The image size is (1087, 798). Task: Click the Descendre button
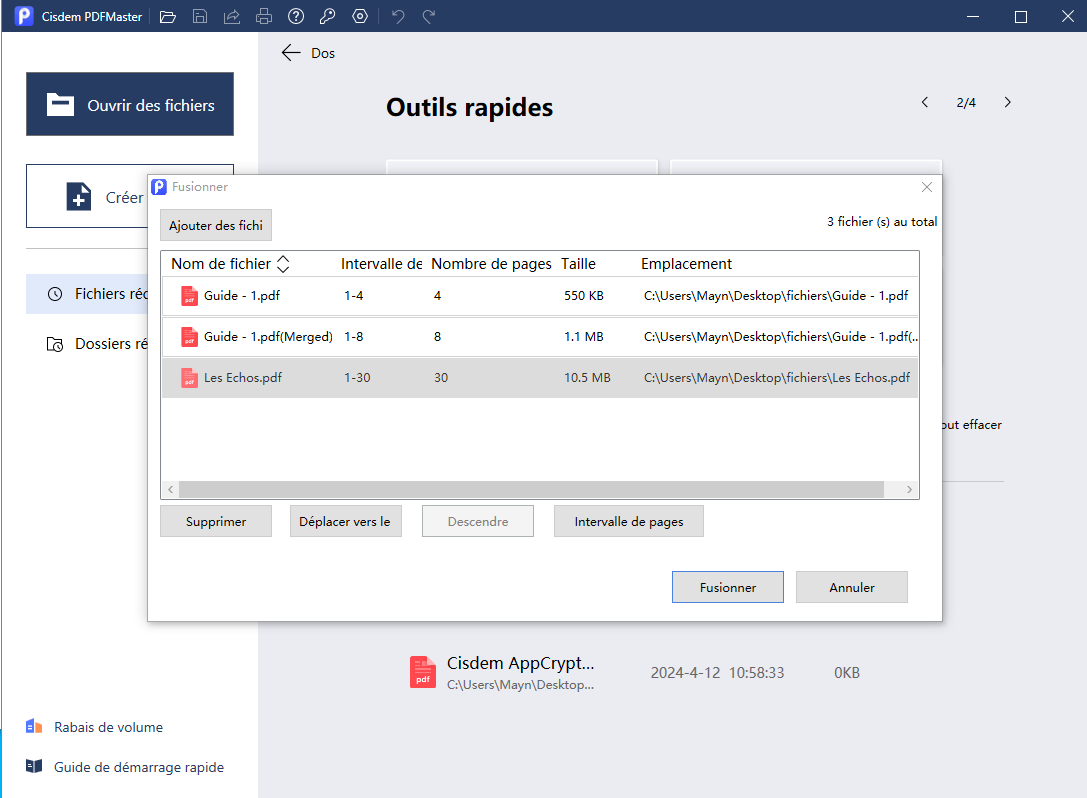click(x=478, y=521)
